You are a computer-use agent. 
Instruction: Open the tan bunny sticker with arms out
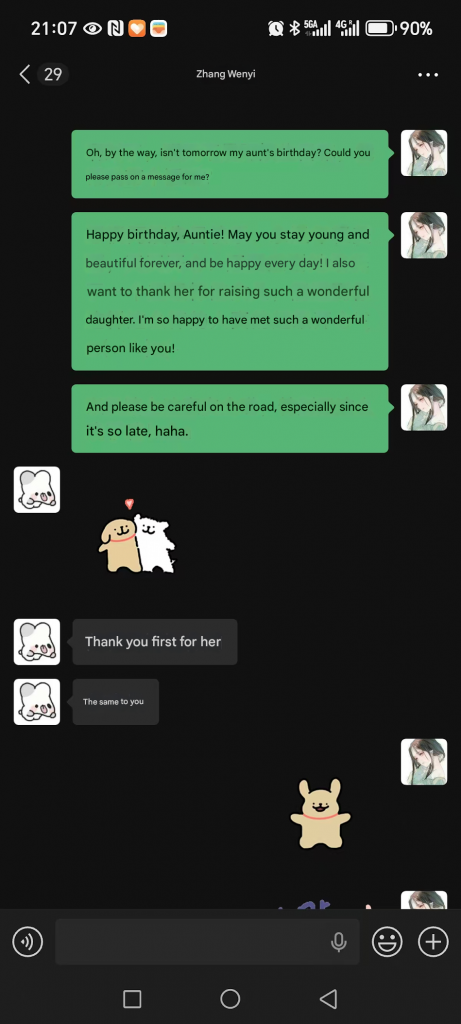tap(320, 814)
